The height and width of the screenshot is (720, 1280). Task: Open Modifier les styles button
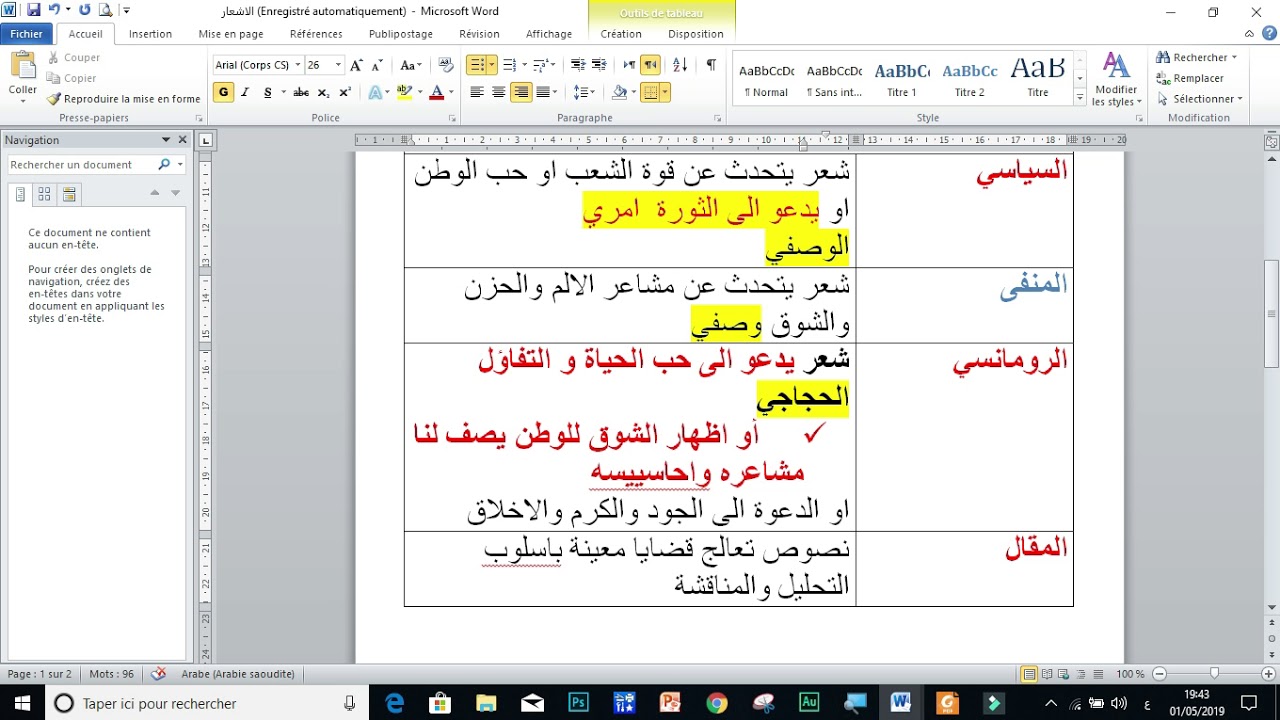pyautogui.click(x=1116, y=80)
